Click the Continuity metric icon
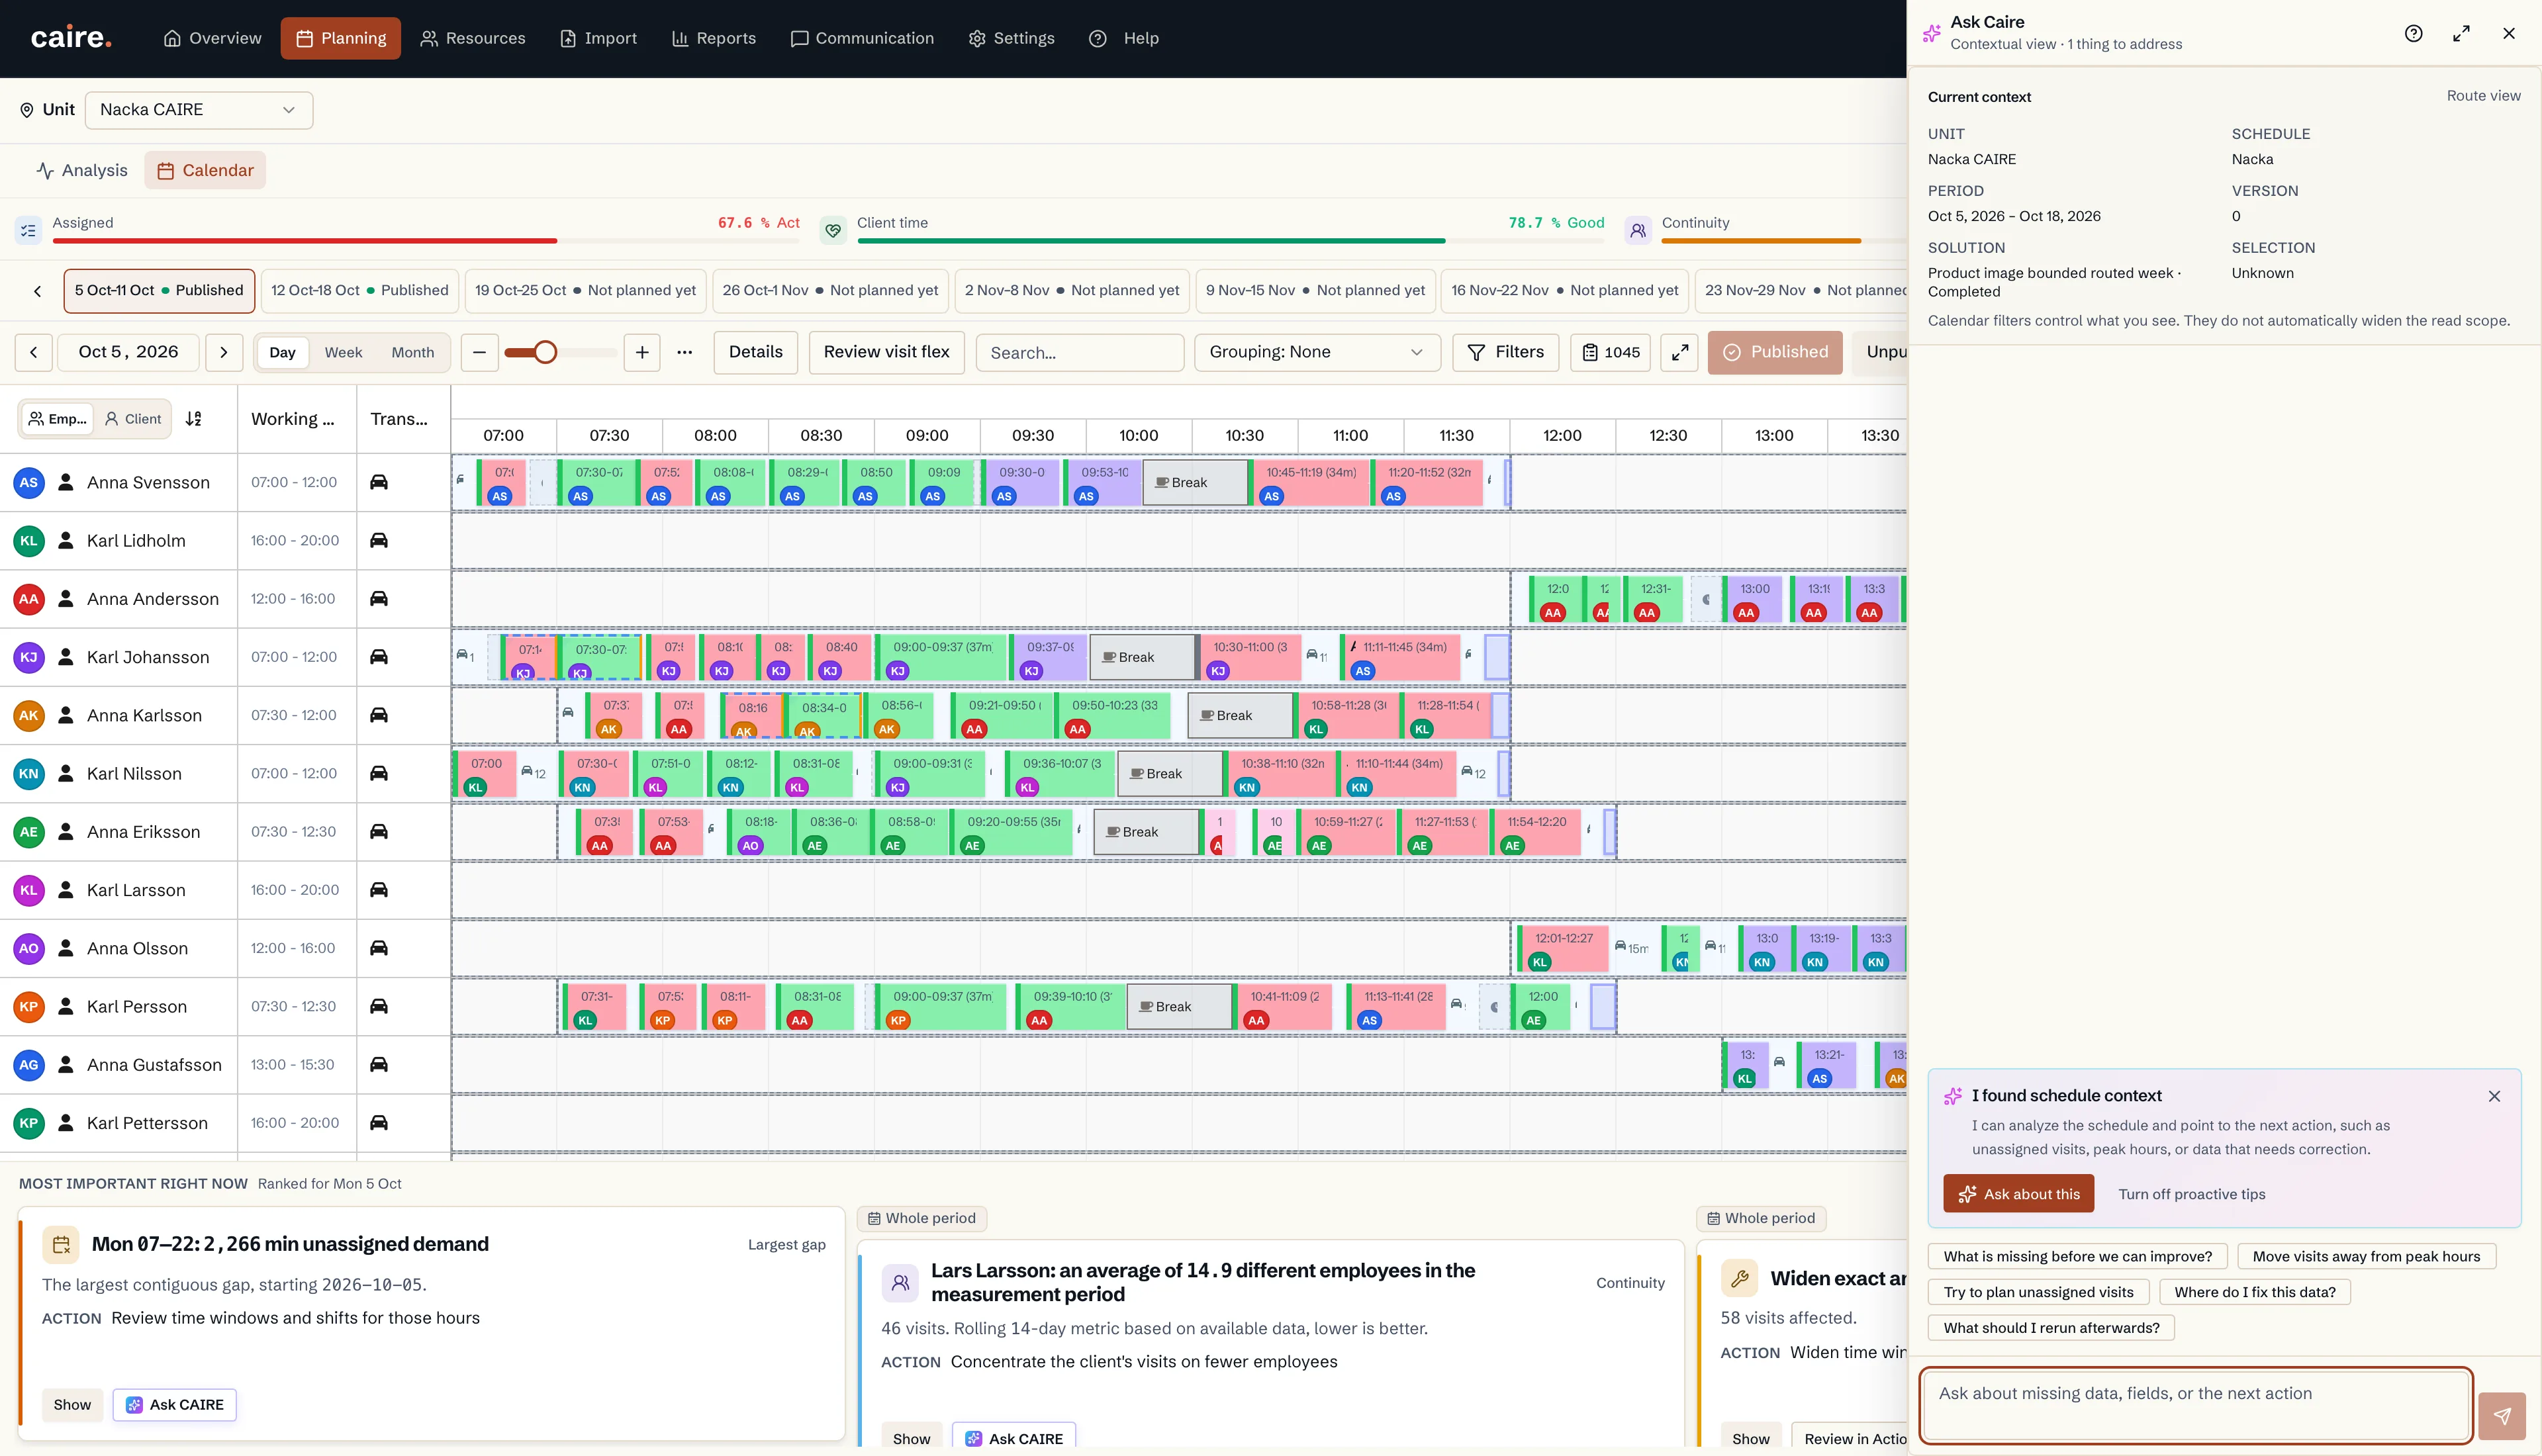 coord(1638,230)
